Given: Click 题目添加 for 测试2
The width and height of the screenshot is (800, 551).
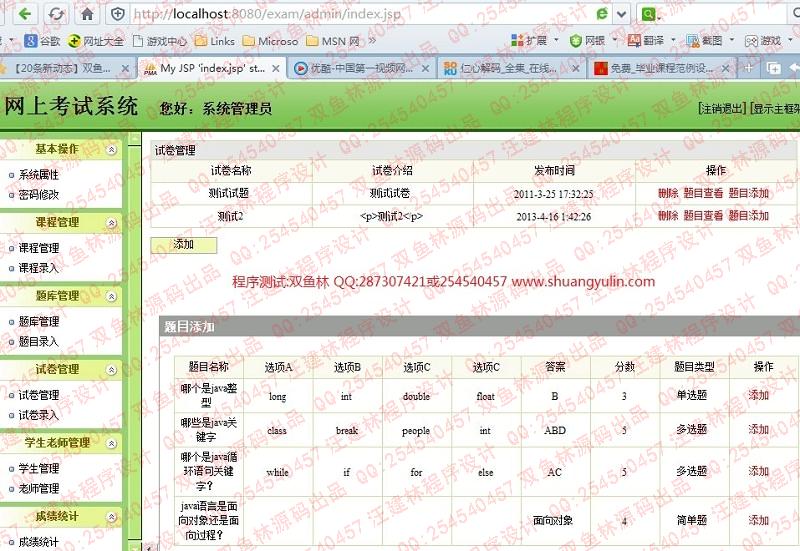Looking at the screenshot, I should [748, 216].
